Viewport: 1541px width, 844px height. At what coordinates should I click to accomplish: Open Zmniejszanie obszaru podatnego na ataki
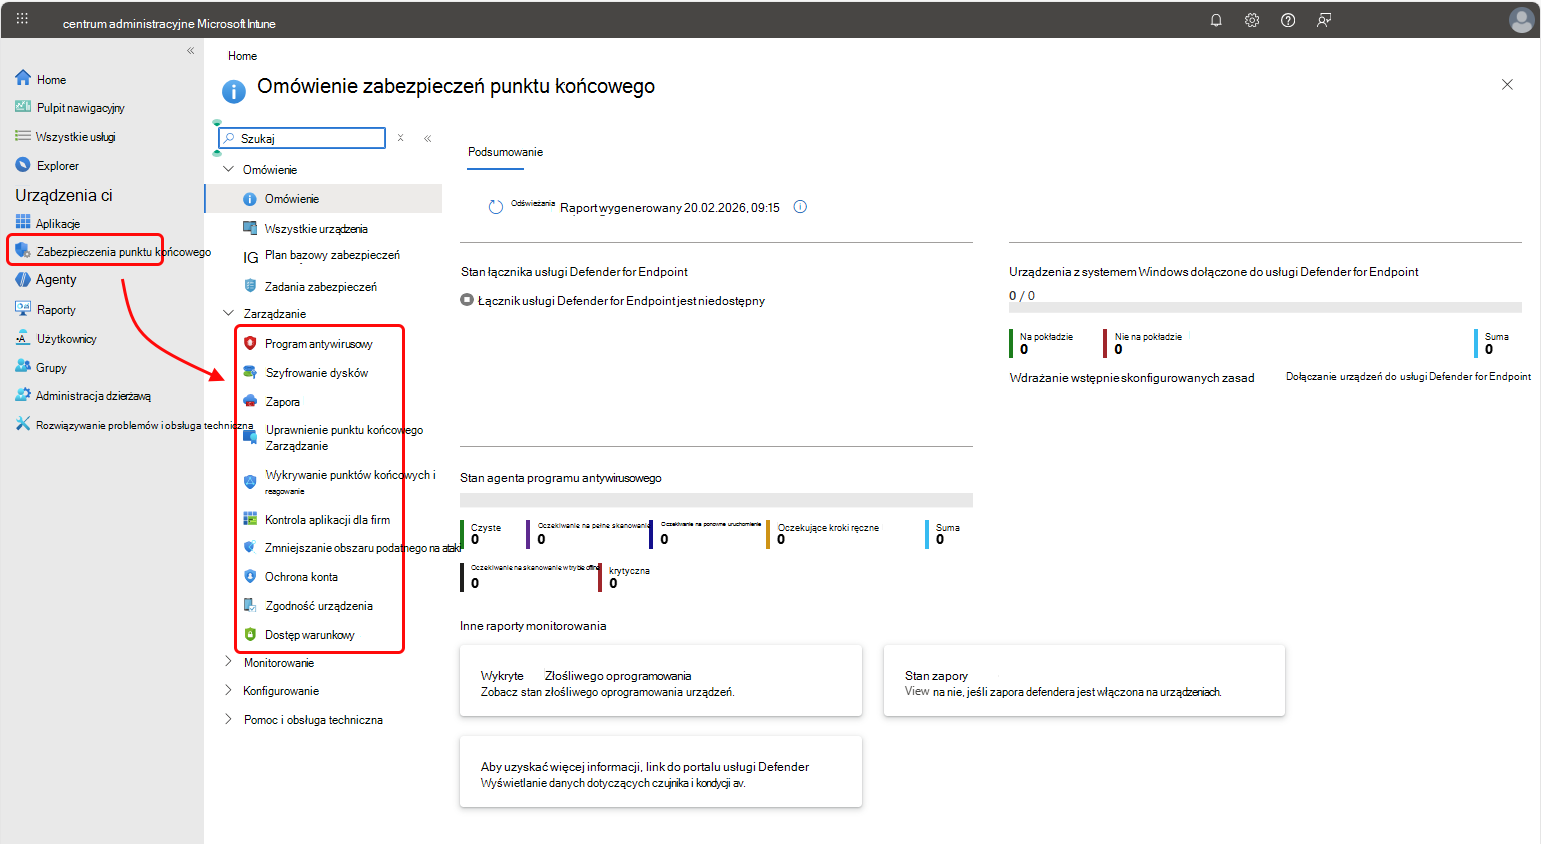point(362,547)
